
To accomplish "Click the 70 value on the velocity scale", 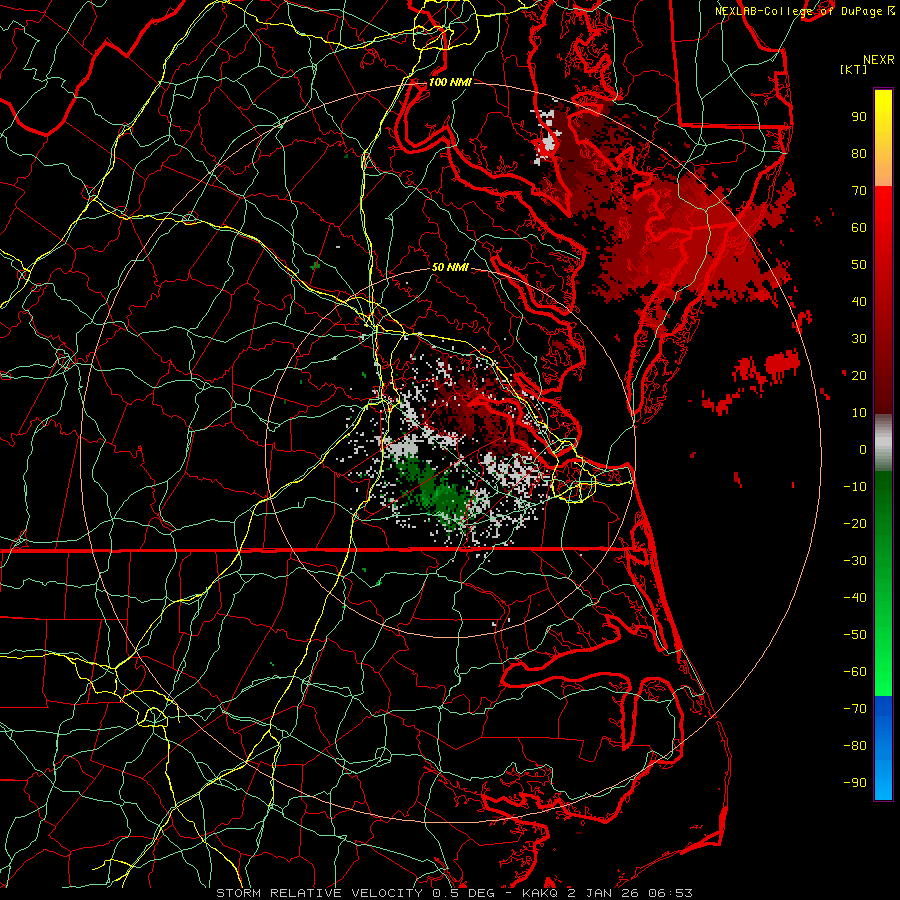I will click(859, 191).
